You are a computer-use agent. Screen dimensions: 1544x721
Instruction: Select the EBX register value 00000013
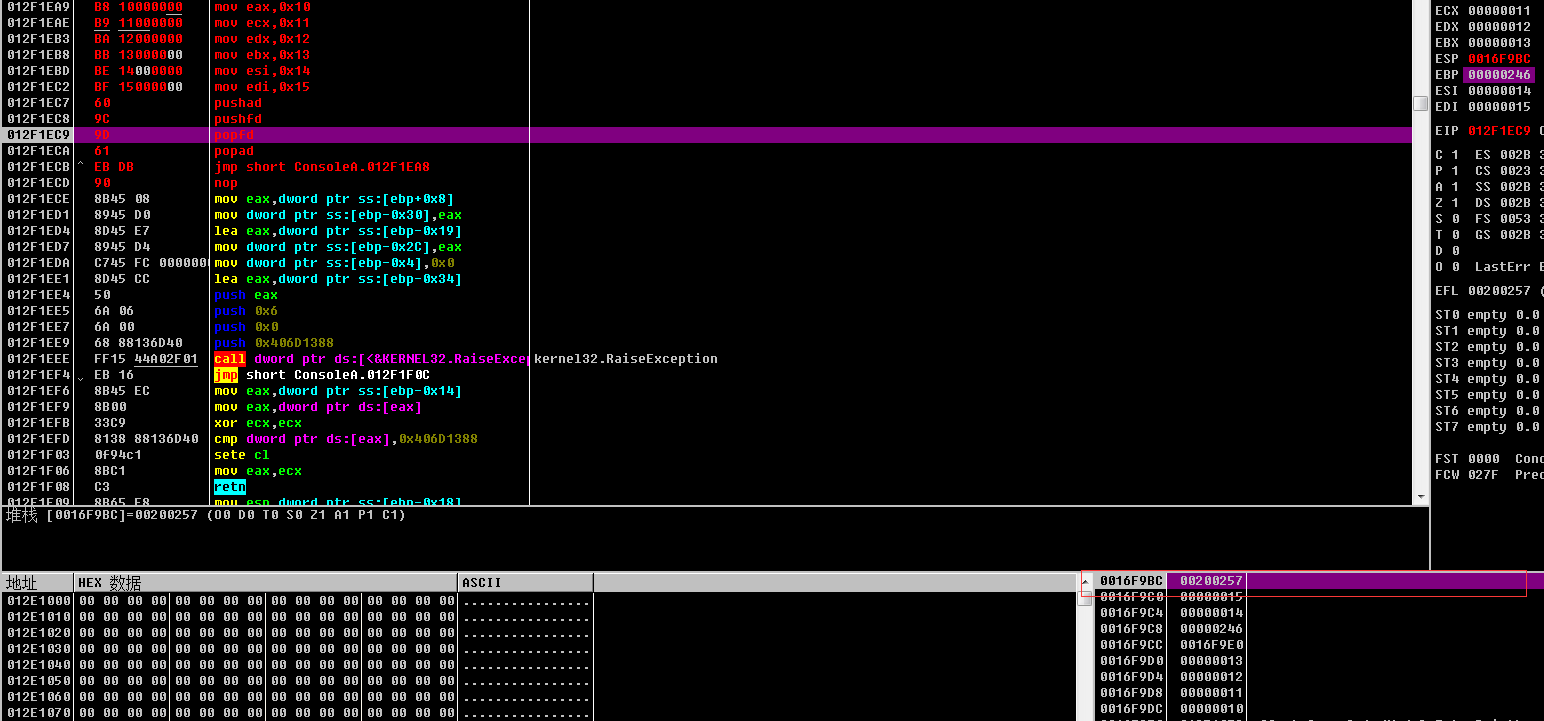(1499, 43)
